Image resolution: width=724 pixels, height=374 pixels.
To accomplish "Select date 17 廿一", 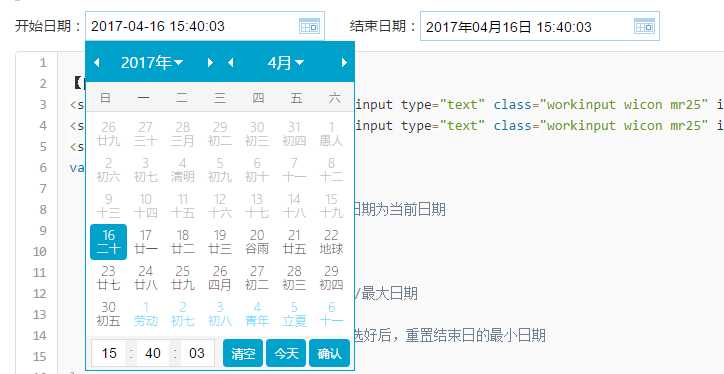I will click(145, 242).
